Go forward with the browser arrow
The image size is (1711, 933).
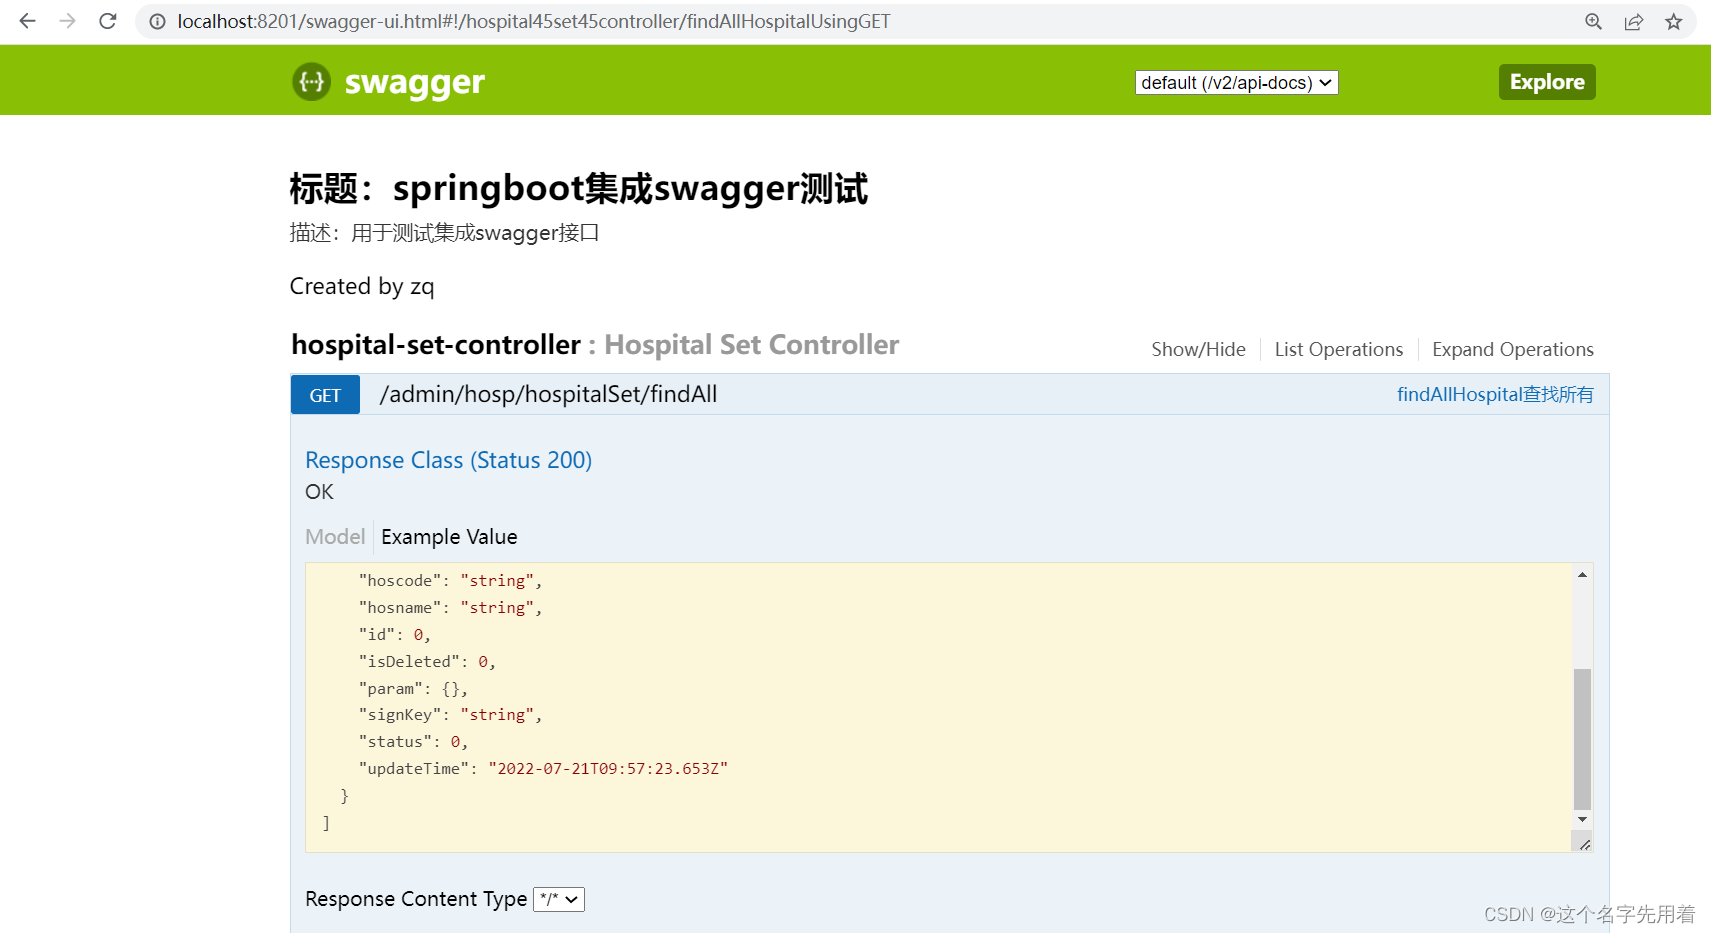(67, 21)
